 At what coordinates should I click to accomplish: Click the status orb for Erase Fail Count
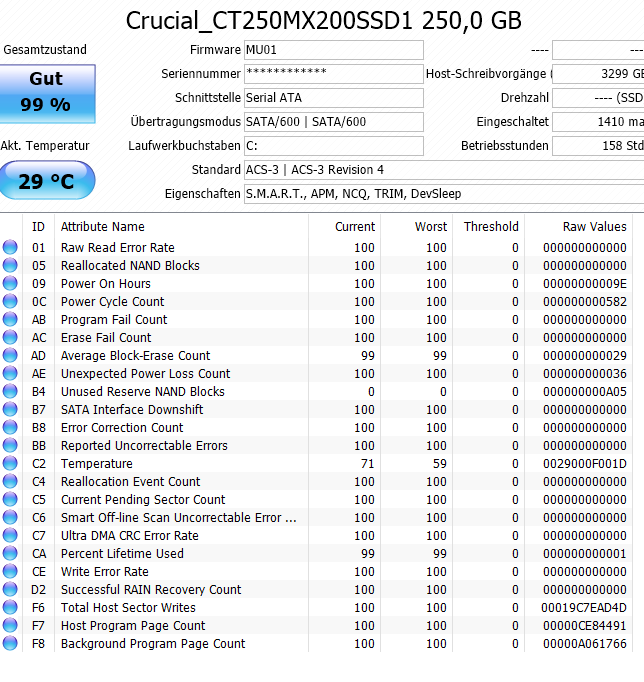pos(10,337)
